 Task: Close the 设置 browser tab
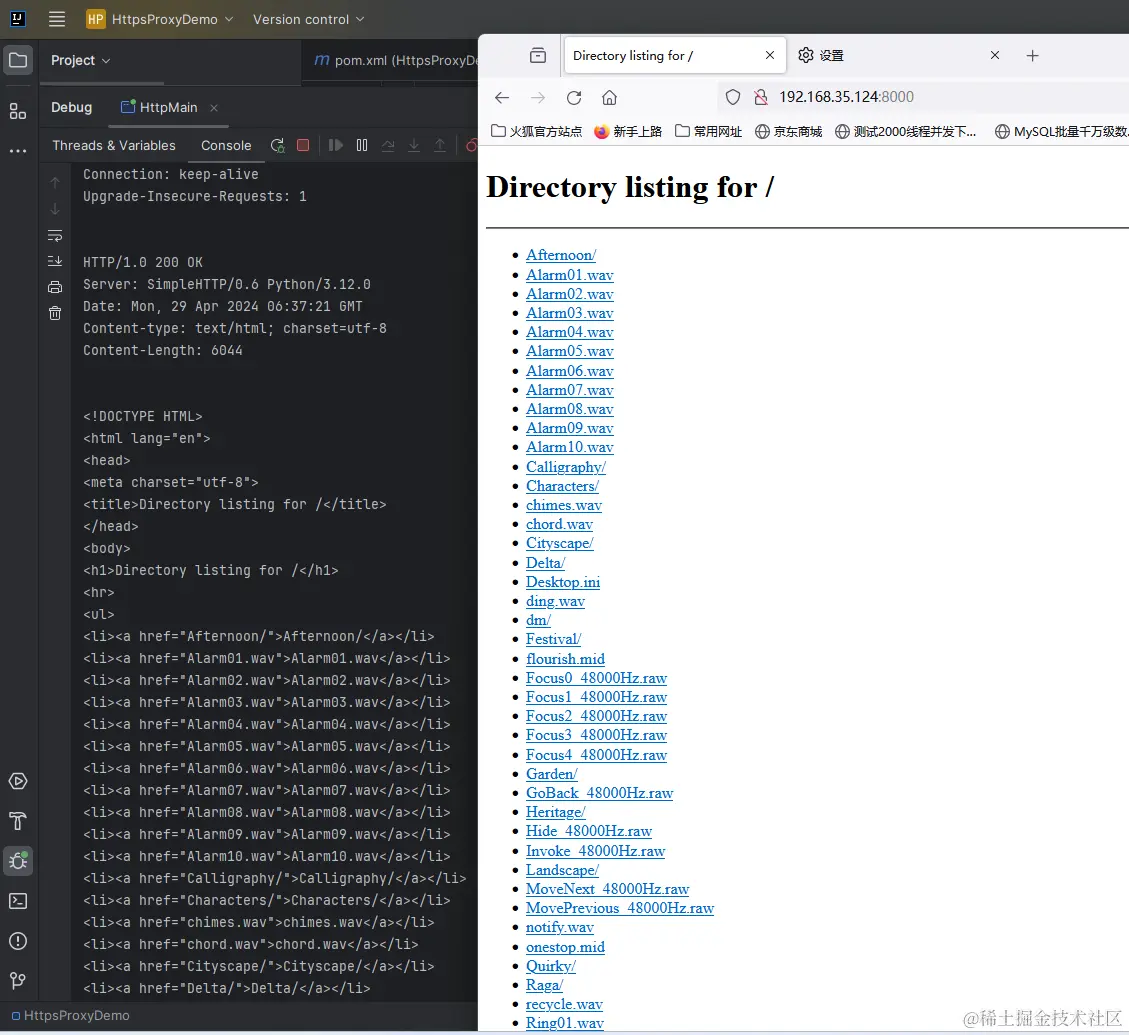tap(994, 55)
